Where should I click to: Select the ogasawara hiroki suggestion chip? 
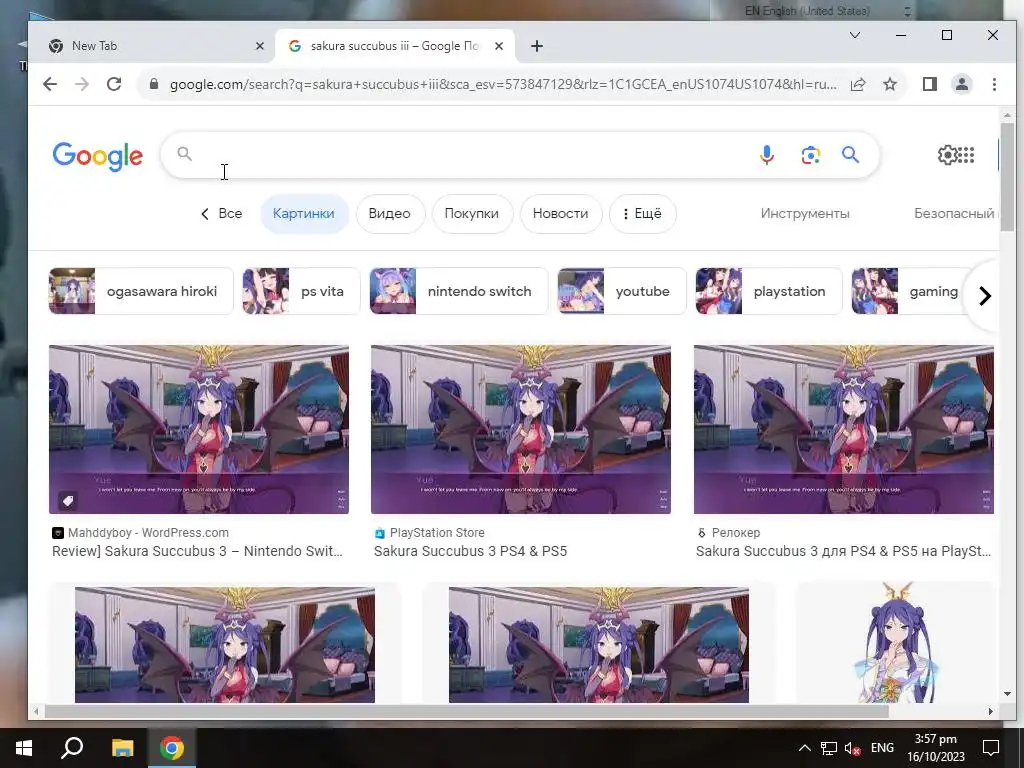[x=141, y=291]
